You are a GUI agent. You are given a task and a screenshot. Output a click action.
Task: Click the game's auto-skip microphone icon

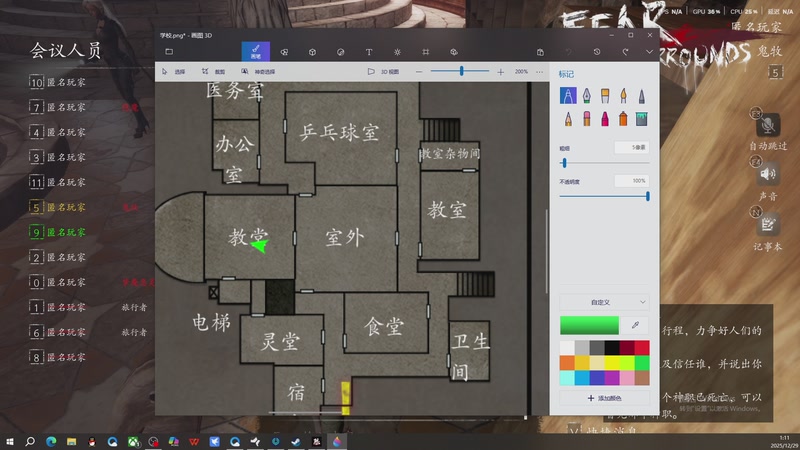767,126
